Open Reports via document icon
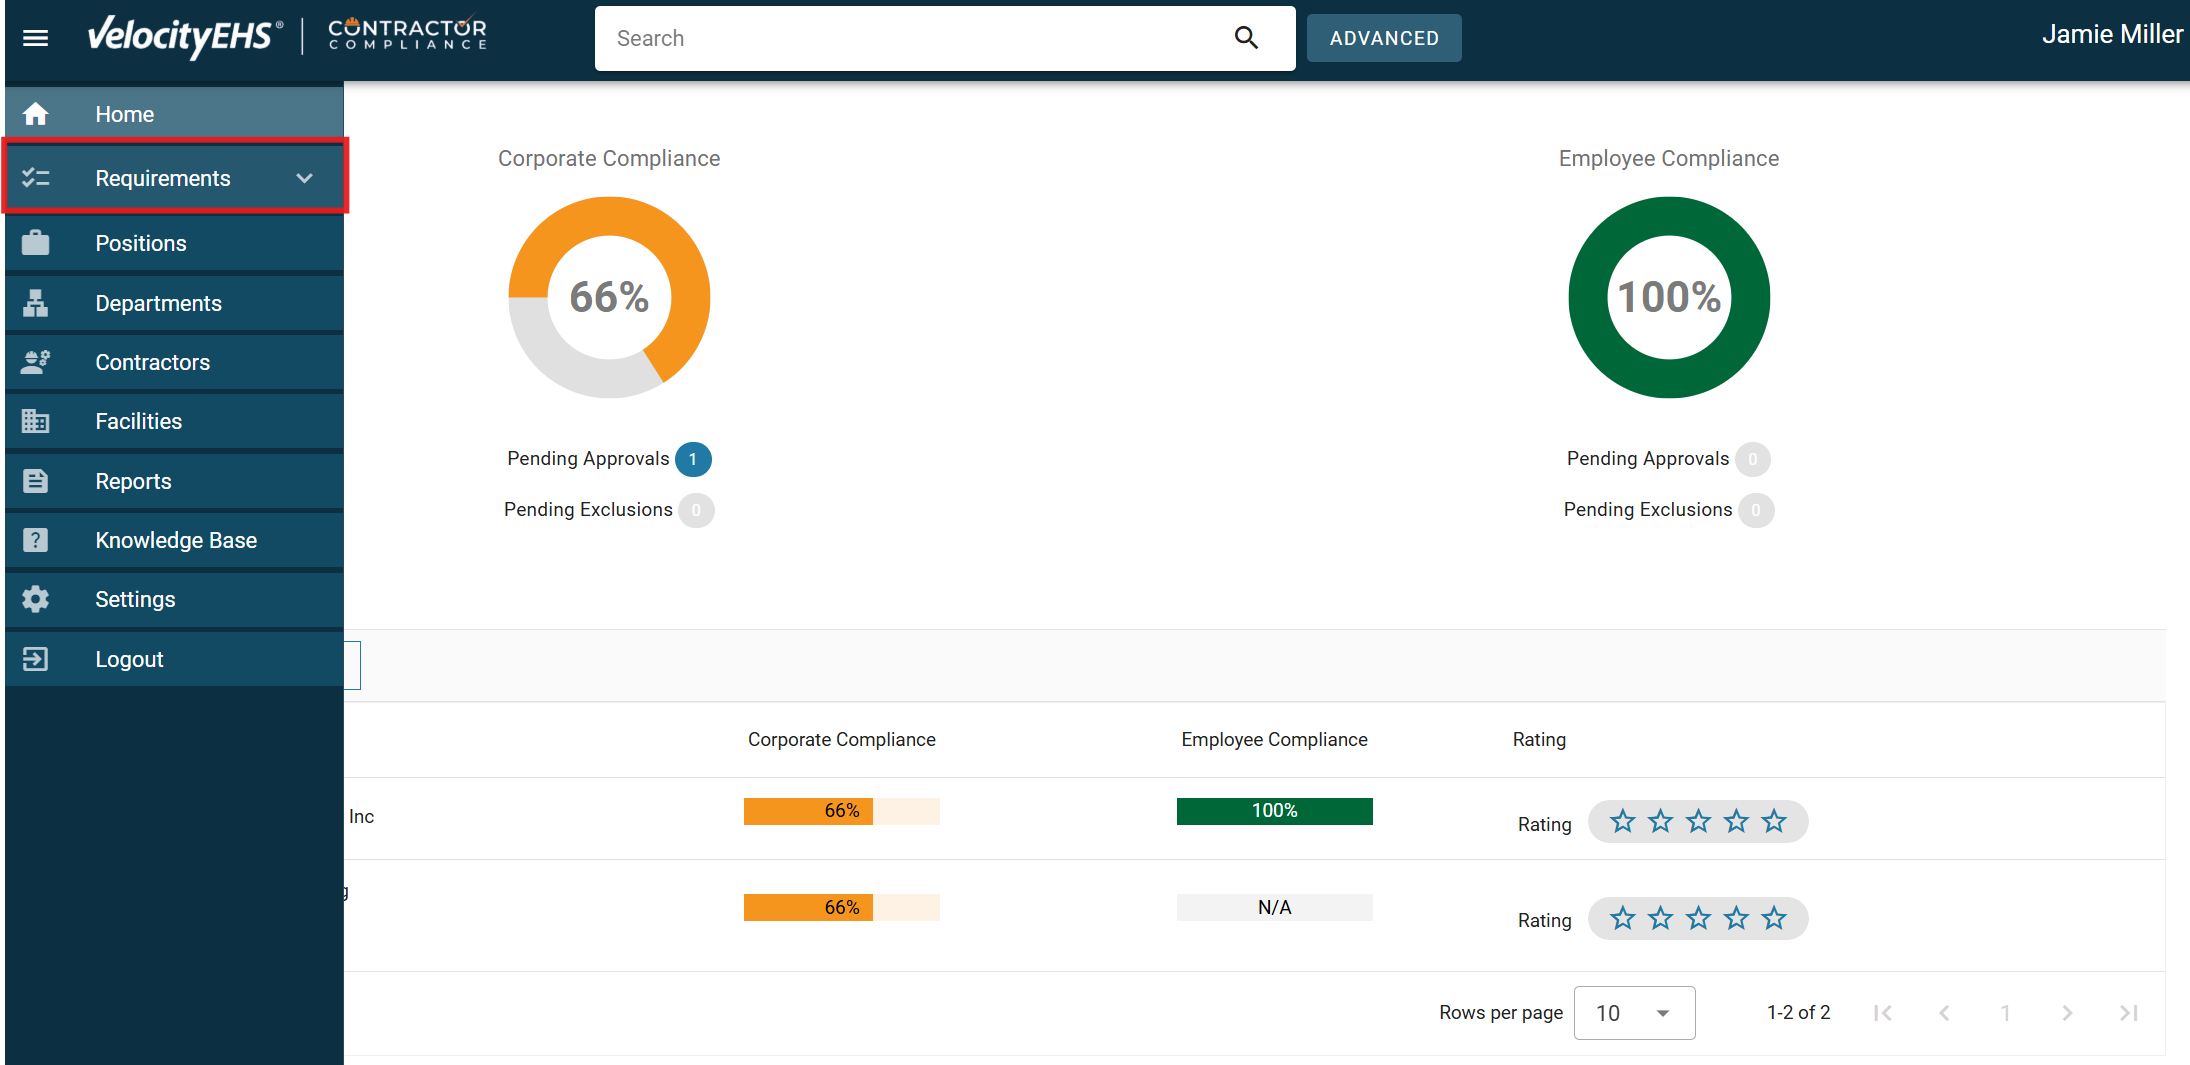 (x=36, y=480)
